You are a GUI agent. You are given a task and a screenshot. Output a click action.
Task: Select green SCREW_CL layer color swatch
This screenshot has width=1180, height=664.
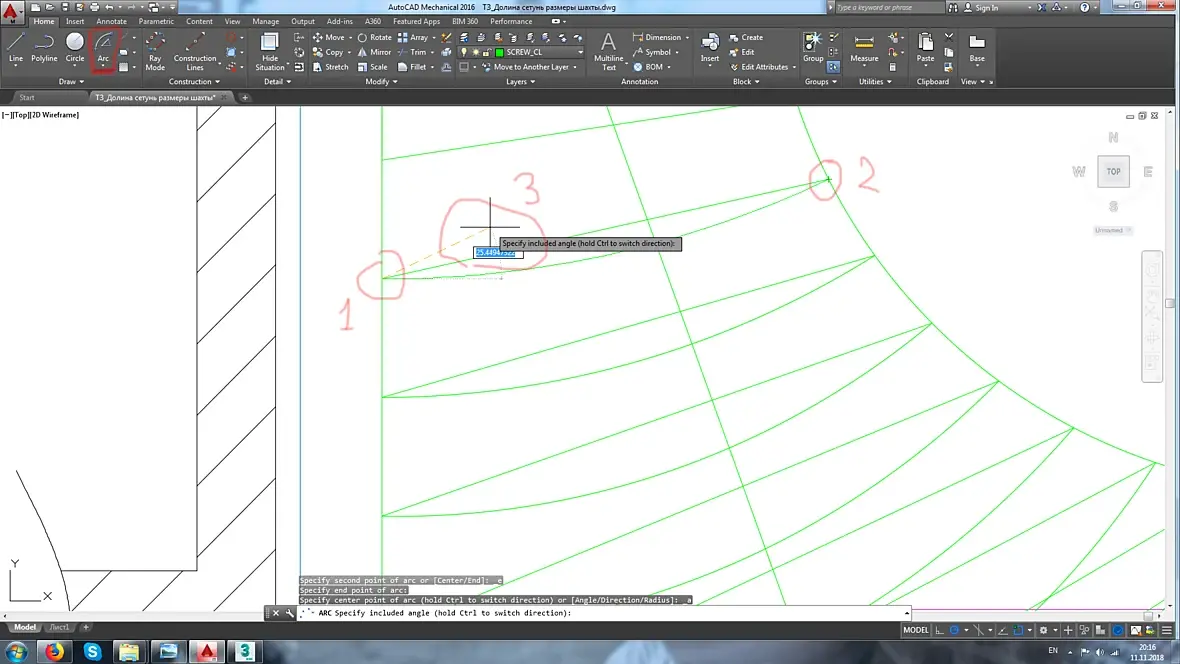(499, 52)
